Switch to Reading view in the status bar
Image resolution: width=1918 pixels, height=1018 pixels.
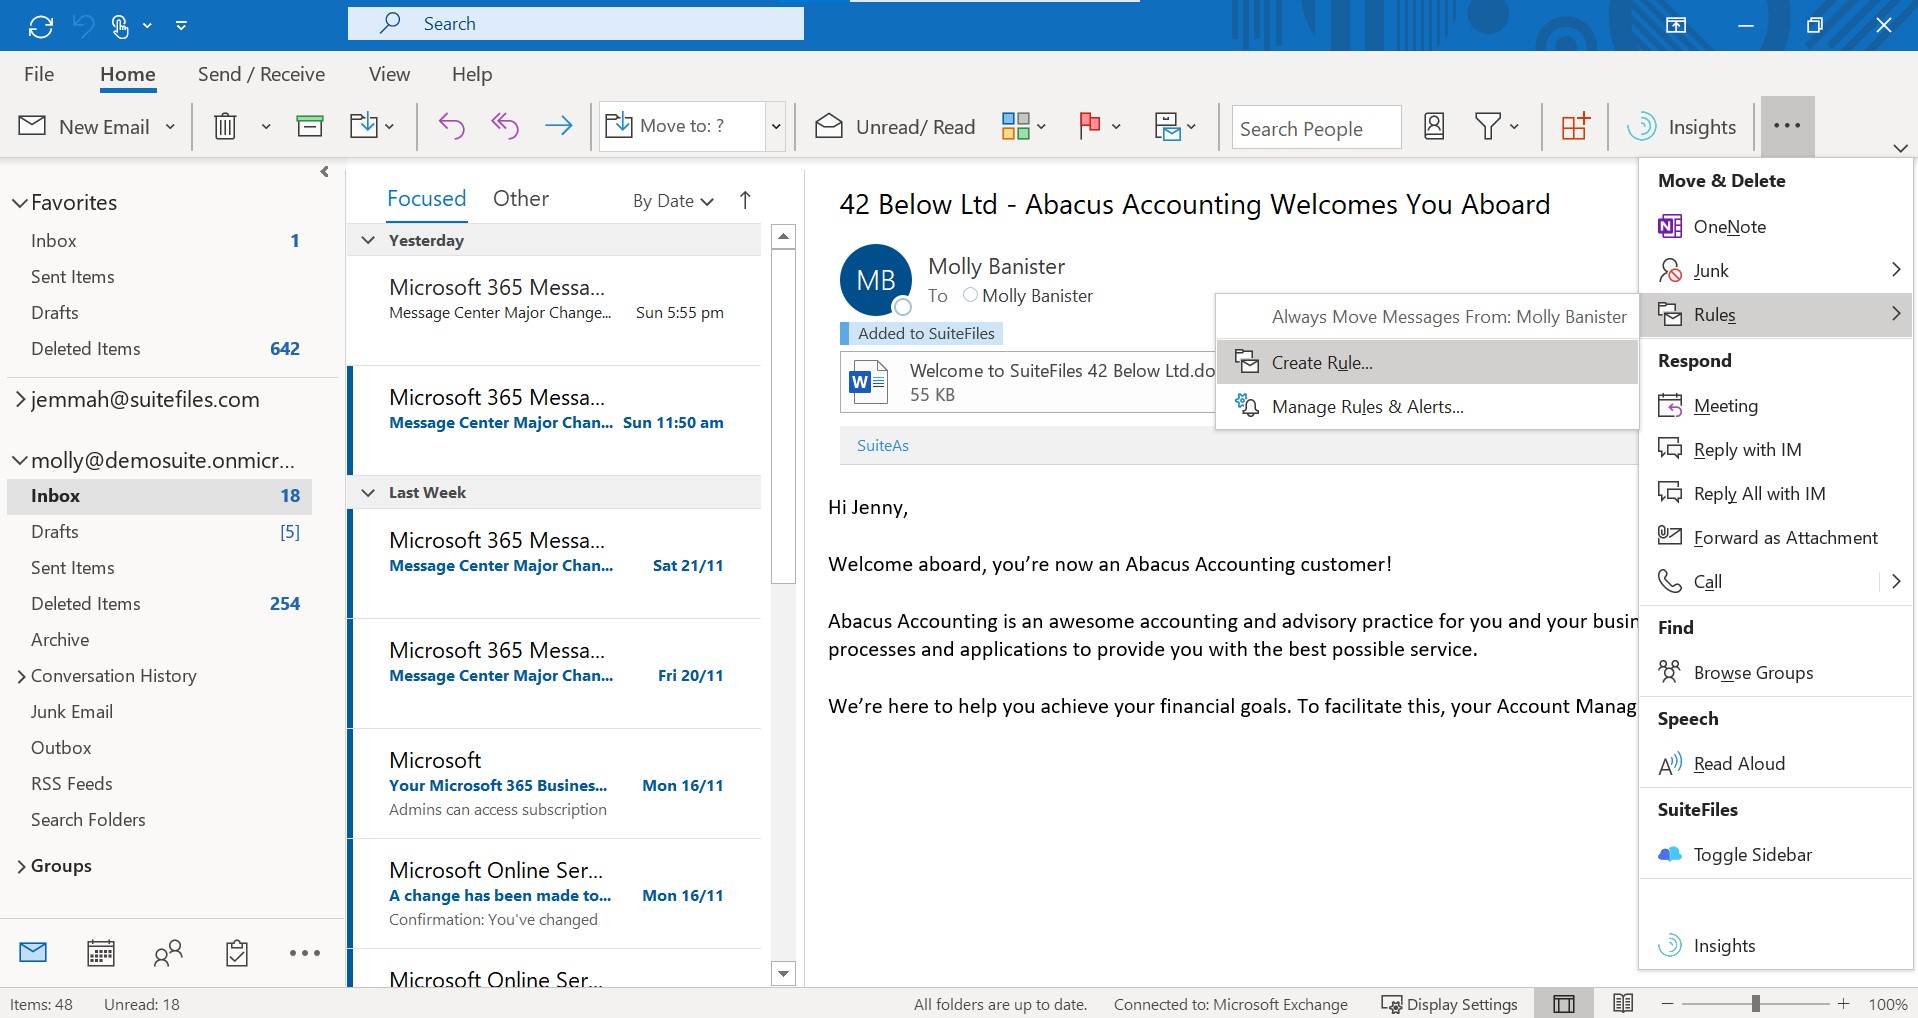[x=1624, y=1003]
